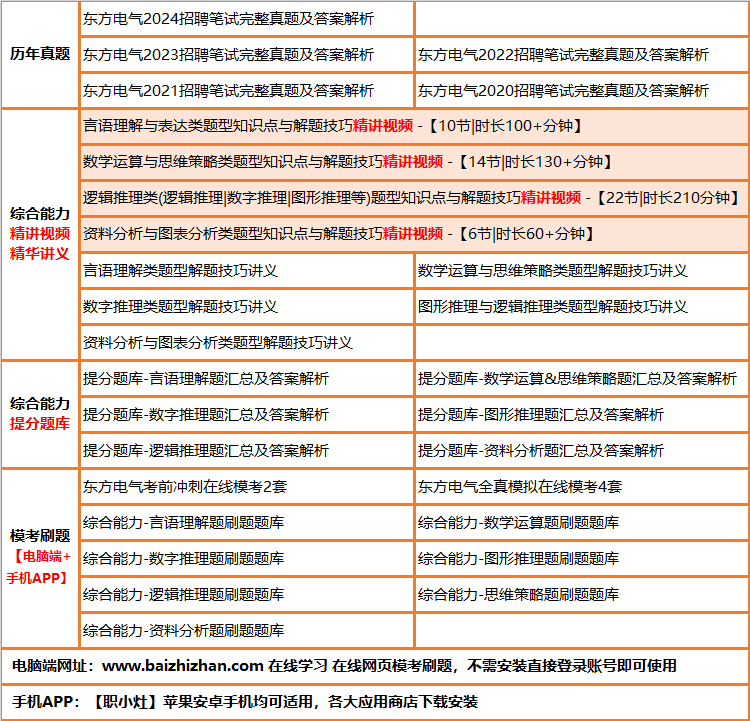This screenshot has height=721, width=750.
Task: Open 数字推理类题型解题技巧讲义
Action: [180, 307]
